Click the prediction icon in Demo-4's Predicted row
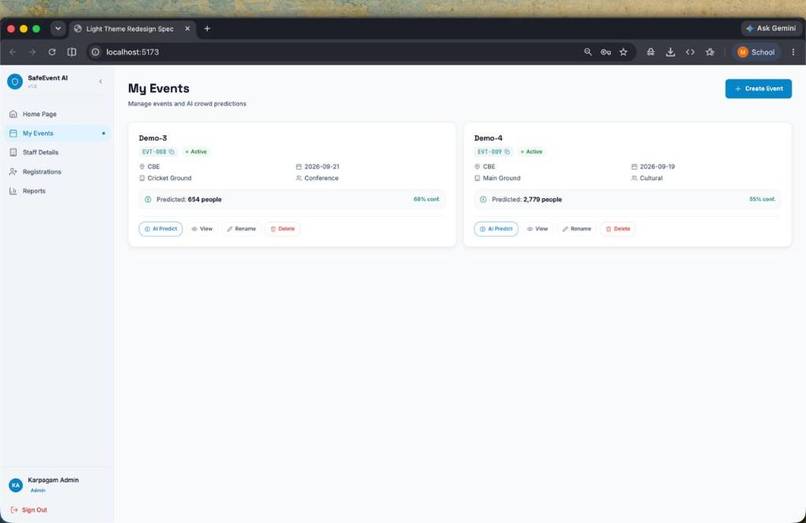Image resolution: width=806 pixels, height=523 pixels. pyautogui.click(x=483, y=200)
